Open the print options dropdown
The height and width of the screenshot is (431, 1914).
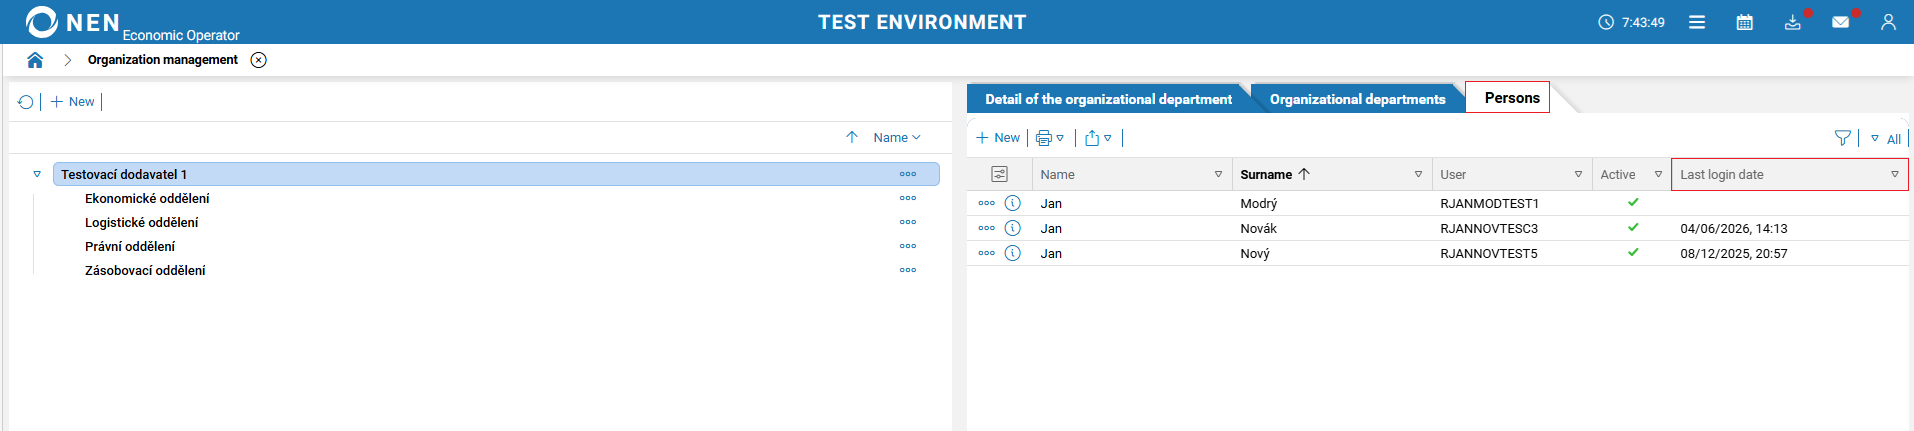click(1050, 138)
